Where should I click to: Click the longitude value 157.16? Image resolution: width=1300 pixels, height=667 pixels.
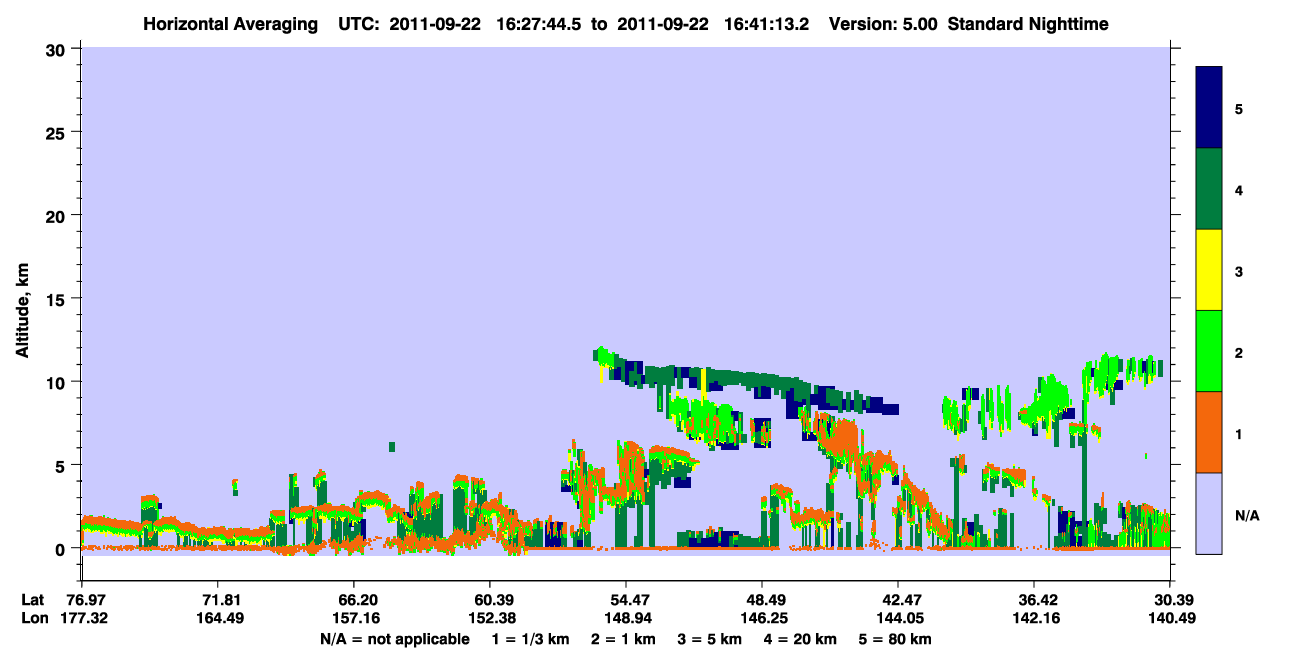tap(354, 618)
